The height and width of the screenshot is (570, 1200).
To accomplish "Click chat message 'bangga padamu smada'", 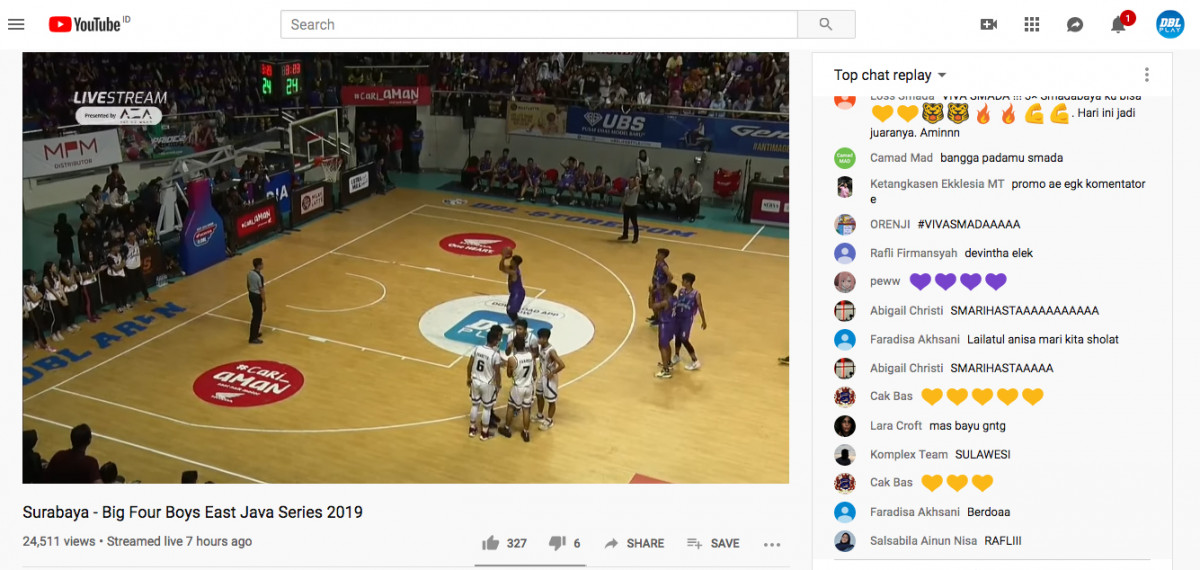I will click(1002, 158).
